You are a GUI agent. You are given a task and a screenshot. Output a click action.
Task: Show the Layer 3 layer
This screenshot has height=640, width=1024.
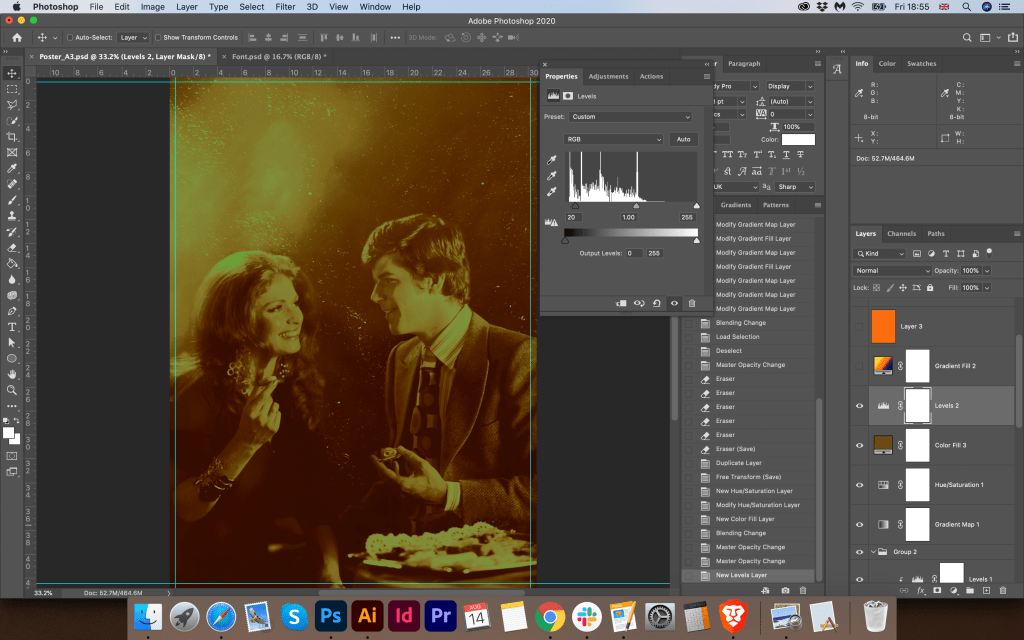coord(859,326)
